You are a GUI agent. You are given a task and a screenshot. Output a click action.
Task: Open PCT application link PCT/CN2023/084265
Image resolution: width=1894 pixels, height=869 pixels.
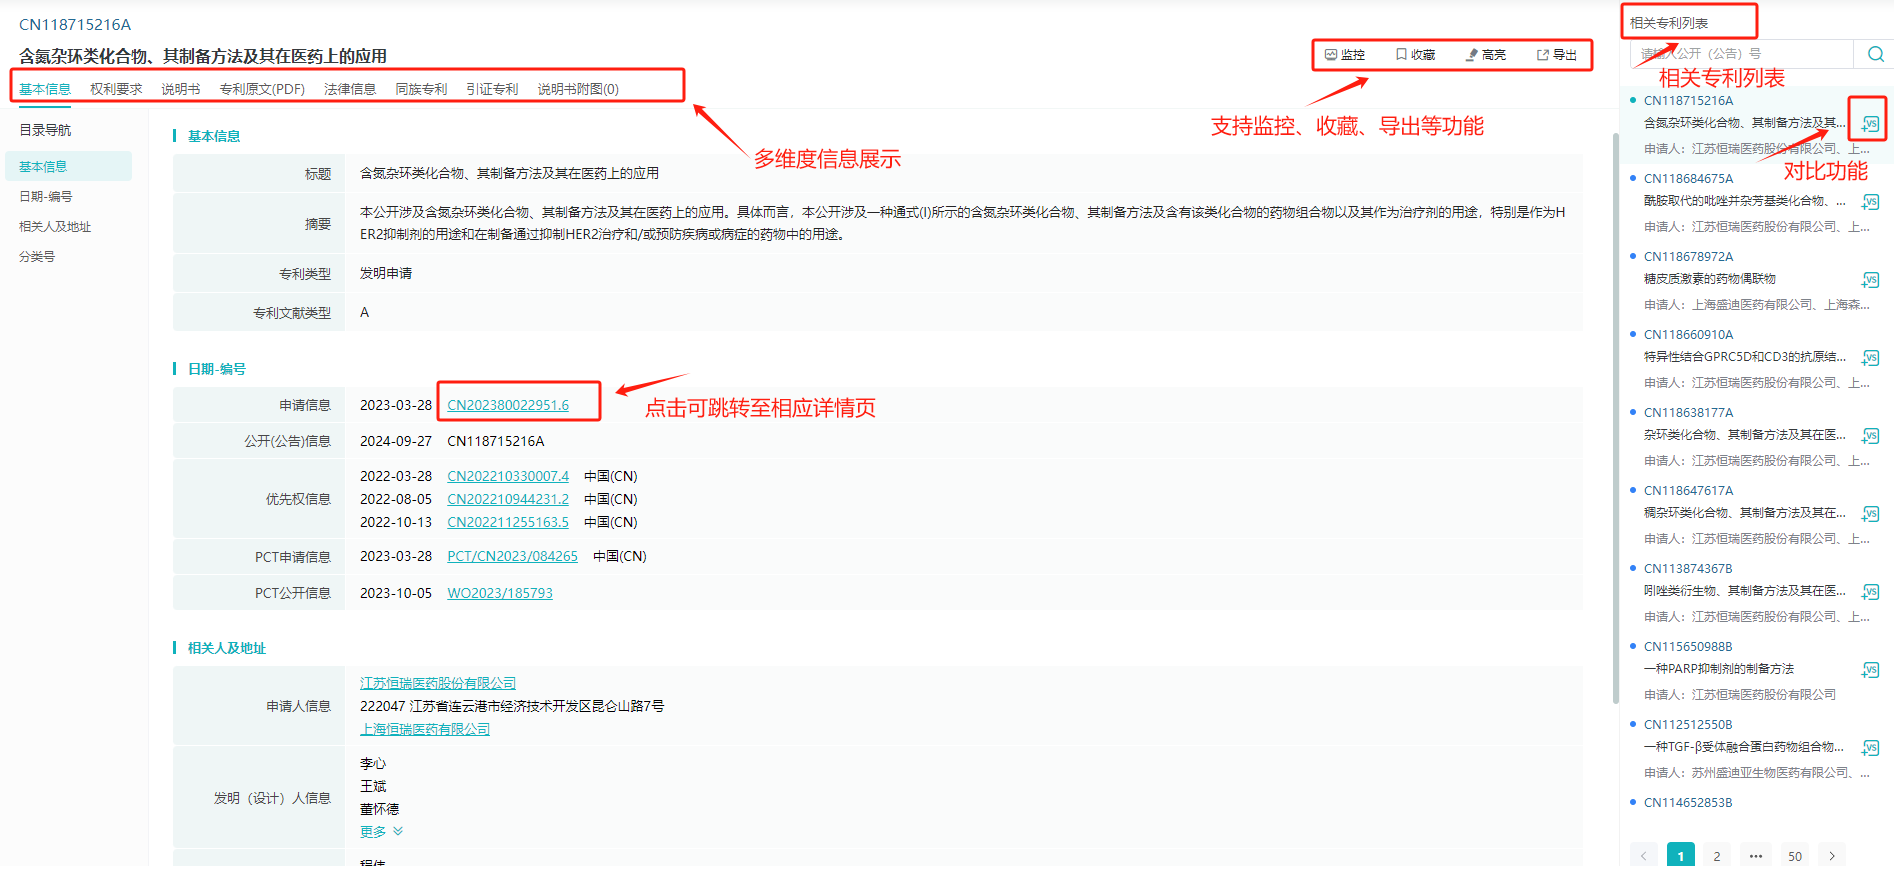[x=512, y=556]
